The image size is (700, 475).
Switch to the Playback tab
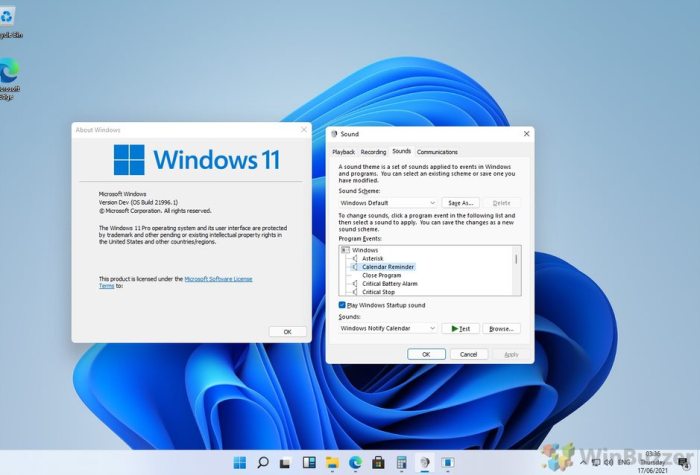343,152
